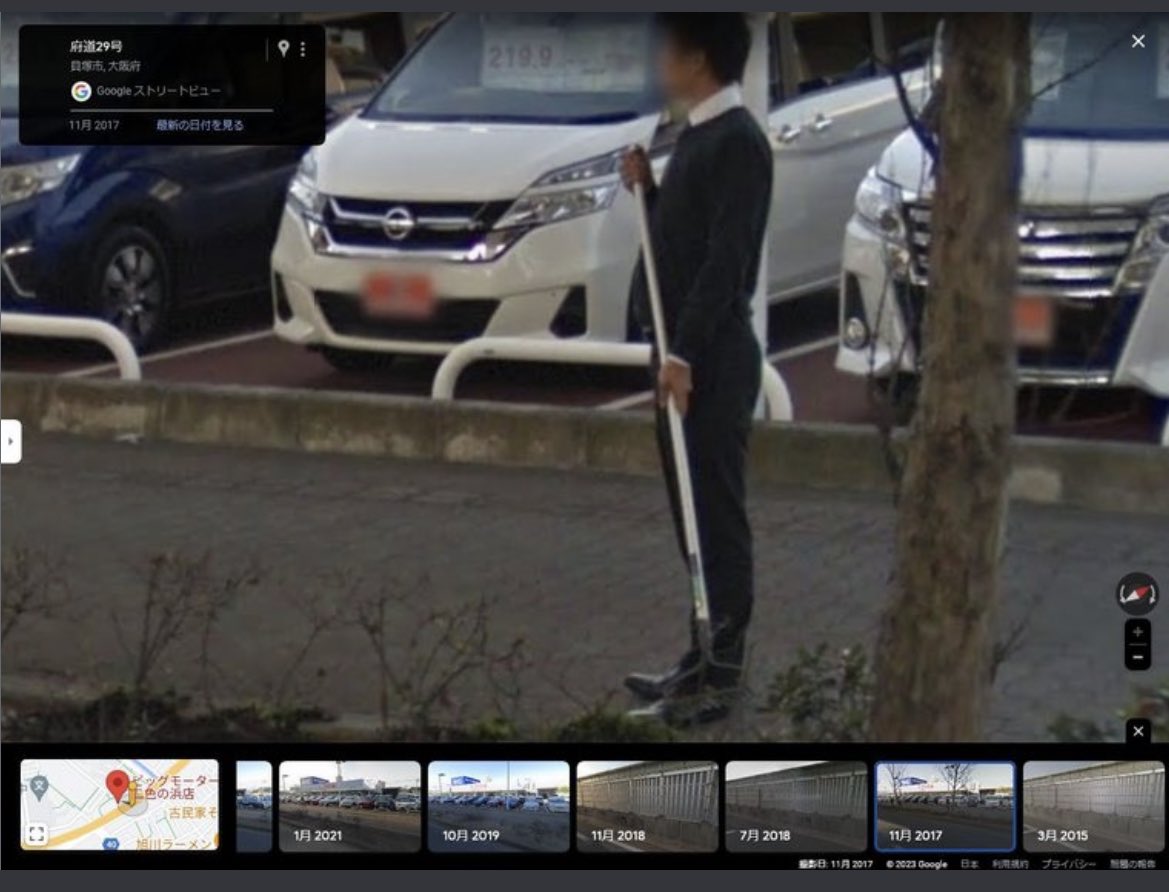Viewport: 1169px width, 892px height.
Task: Expand the minimap to fullscreen
Action: click(x=36, y=834)
